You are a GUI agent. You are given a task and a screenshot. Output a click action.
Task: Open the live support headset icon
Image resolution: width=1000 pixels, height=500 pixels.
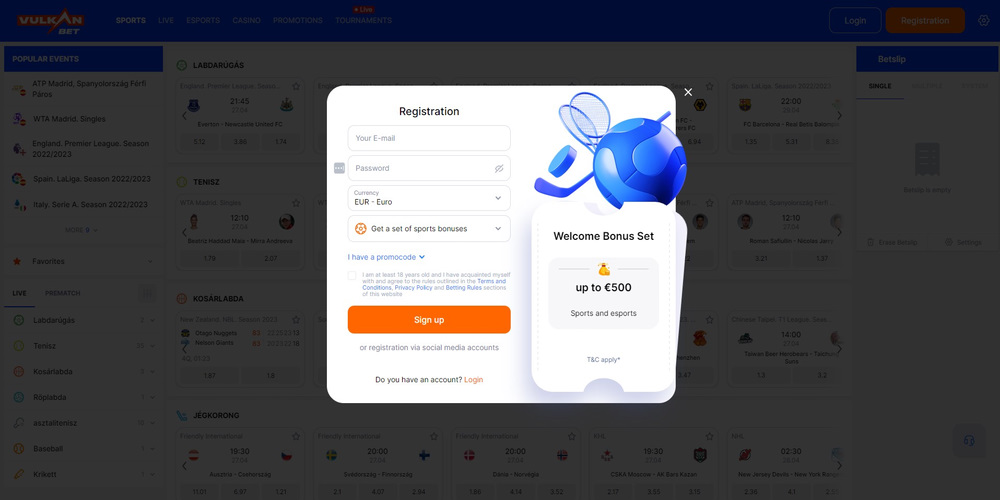(969, 441)
